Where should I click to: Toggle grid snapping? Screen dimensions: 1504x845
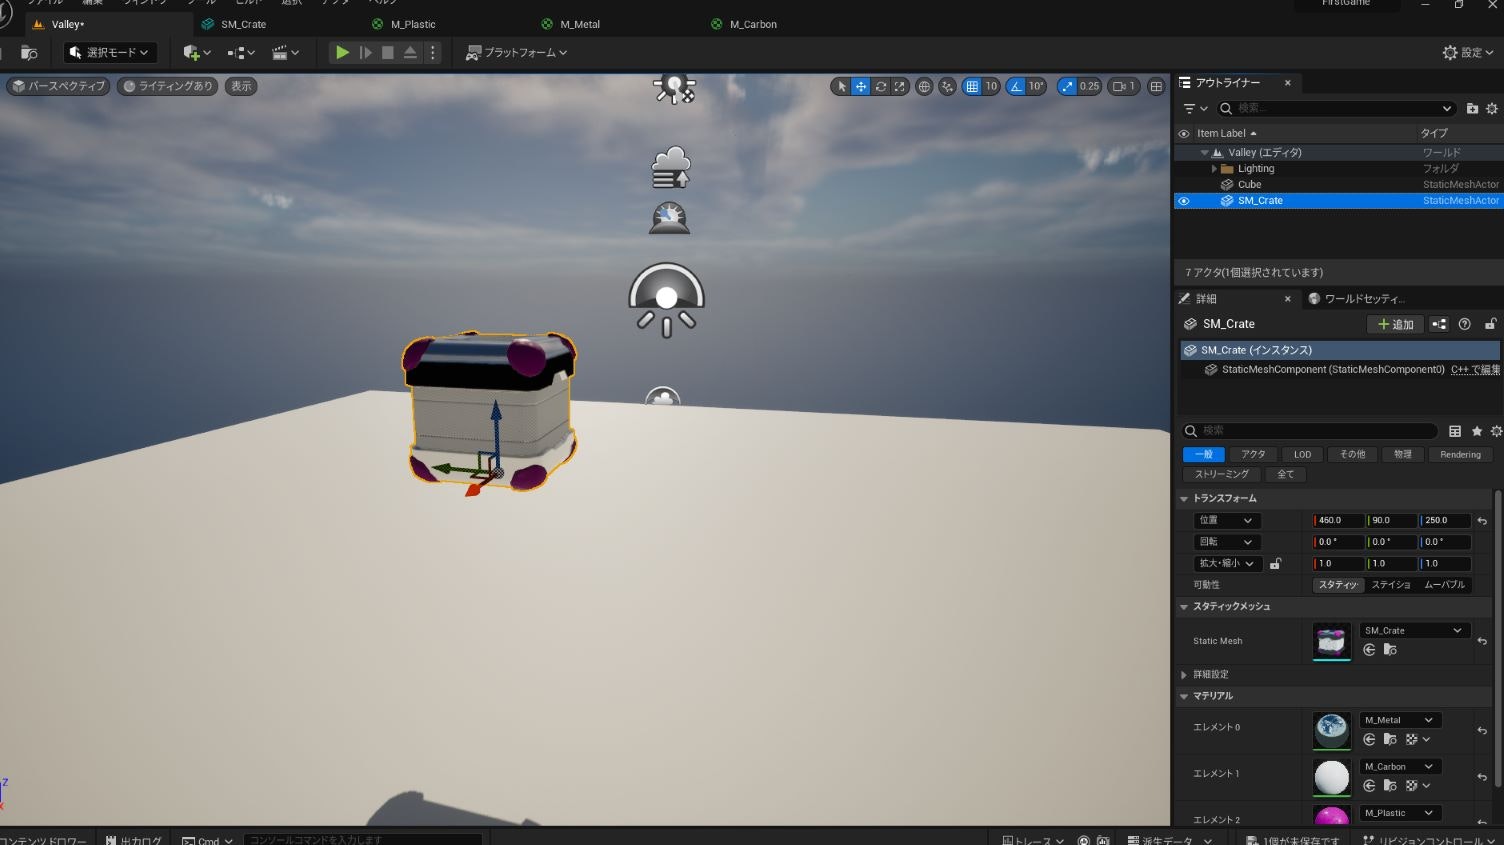pos(972,87)
